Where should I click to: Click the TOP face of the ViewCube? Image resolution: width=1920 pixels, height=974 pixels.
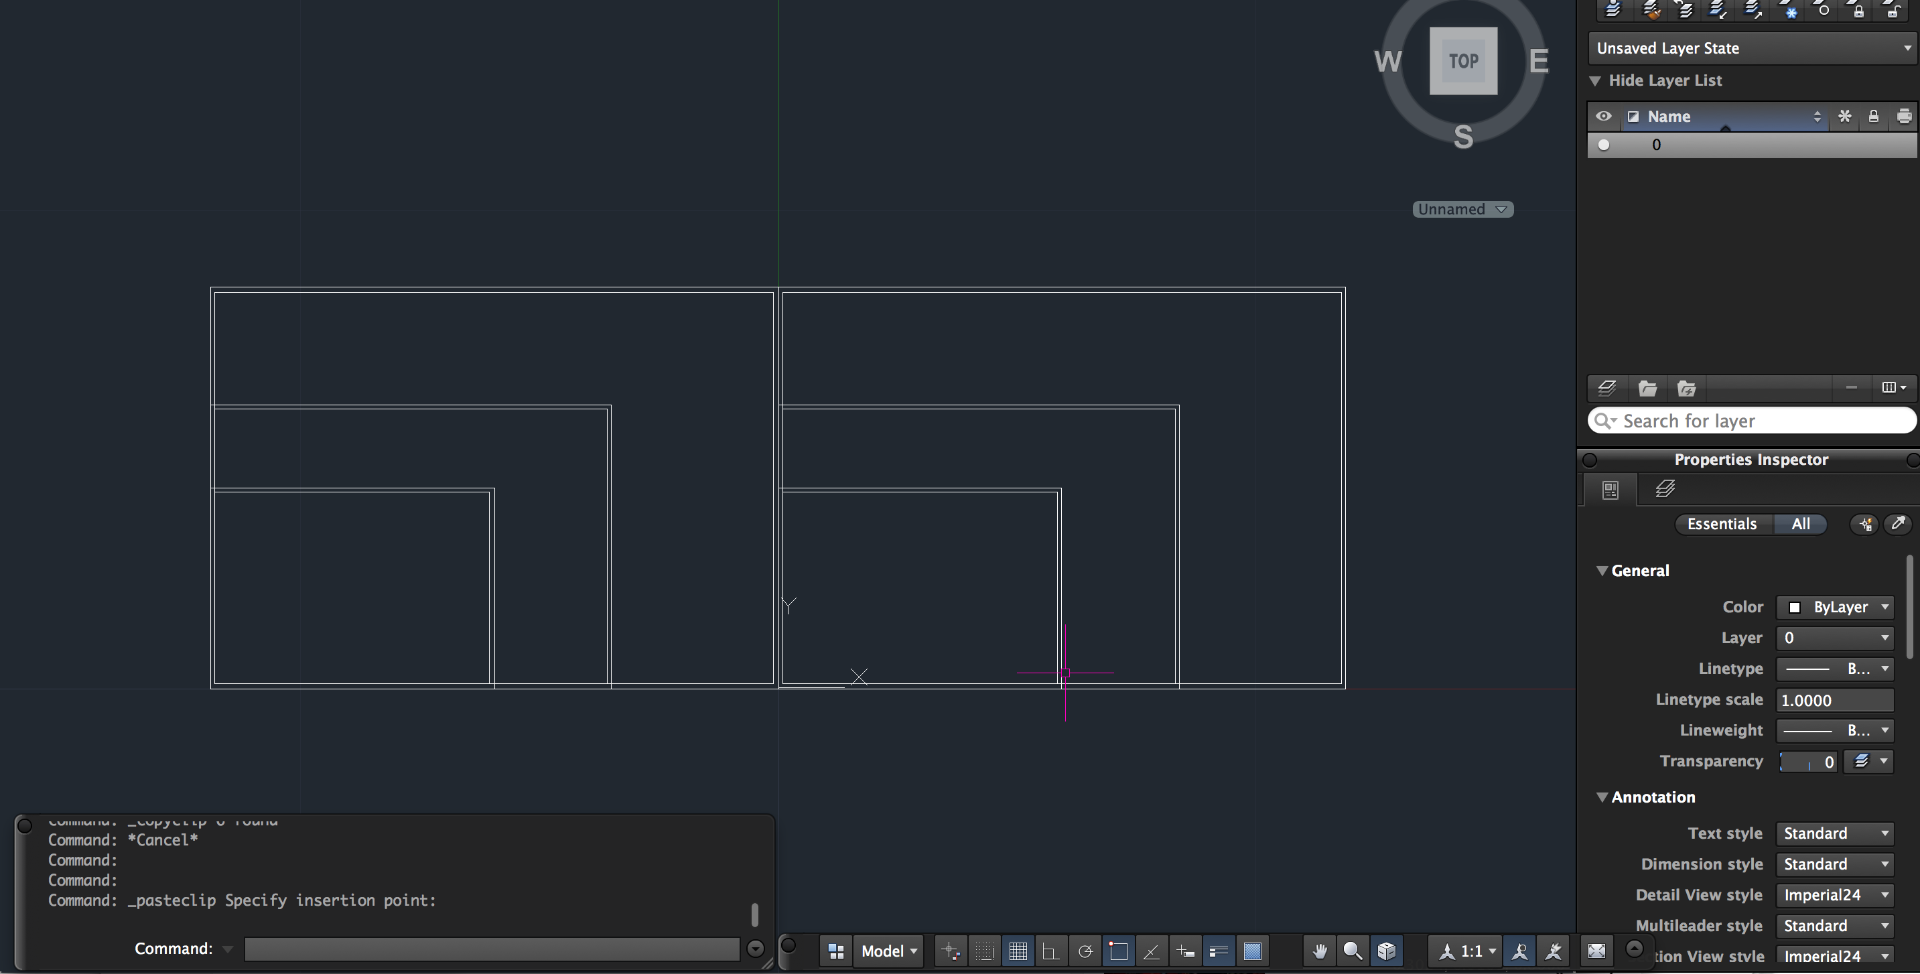click(1463, 61)
